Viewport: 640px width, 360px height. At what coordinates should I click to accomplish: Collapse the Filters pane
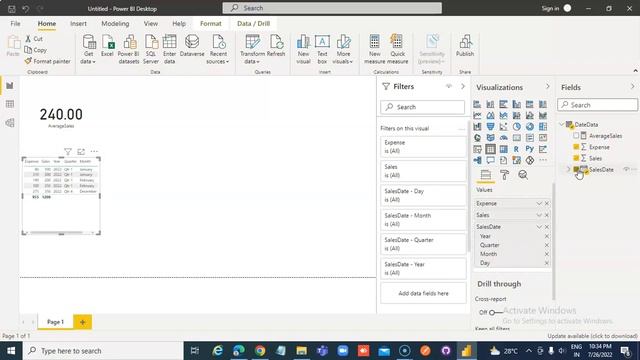pos(463,86)
